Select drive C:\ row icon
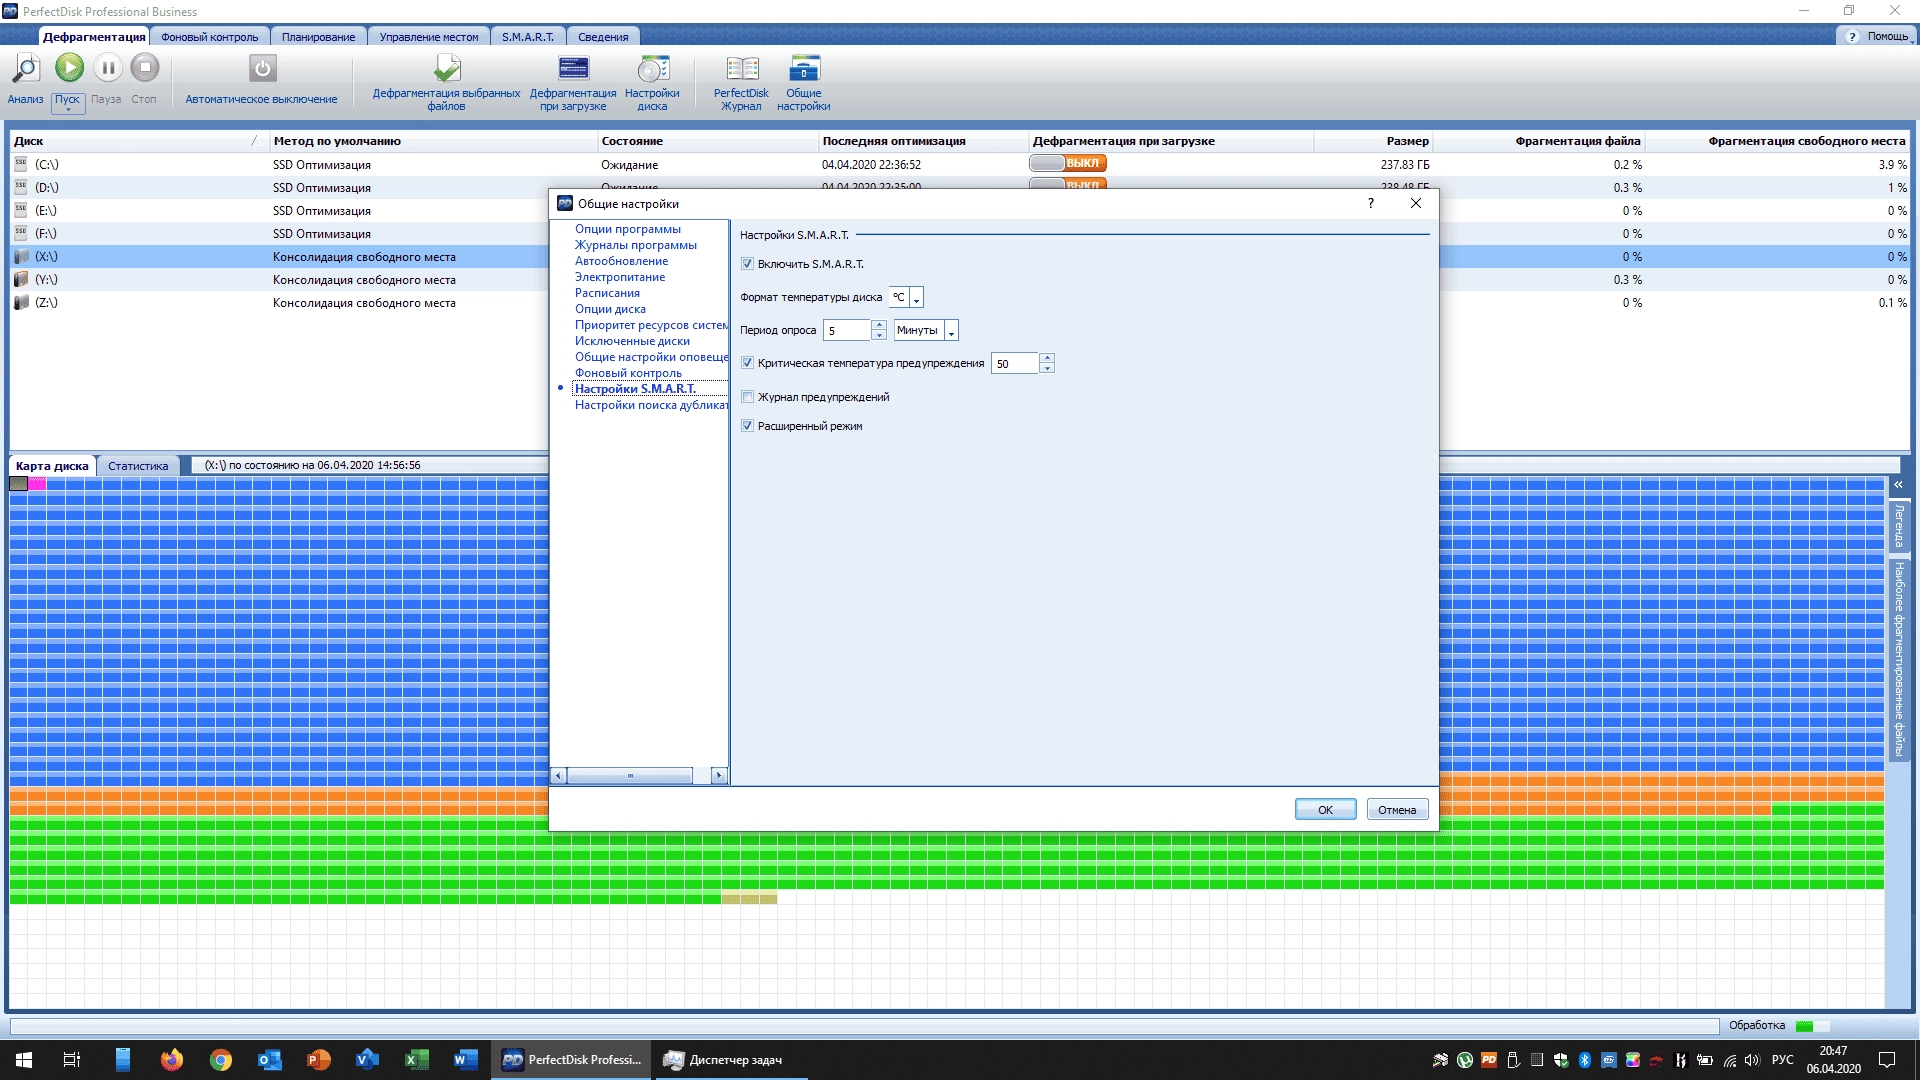This screenshot has width=1920, height=1080. point(20,164)
